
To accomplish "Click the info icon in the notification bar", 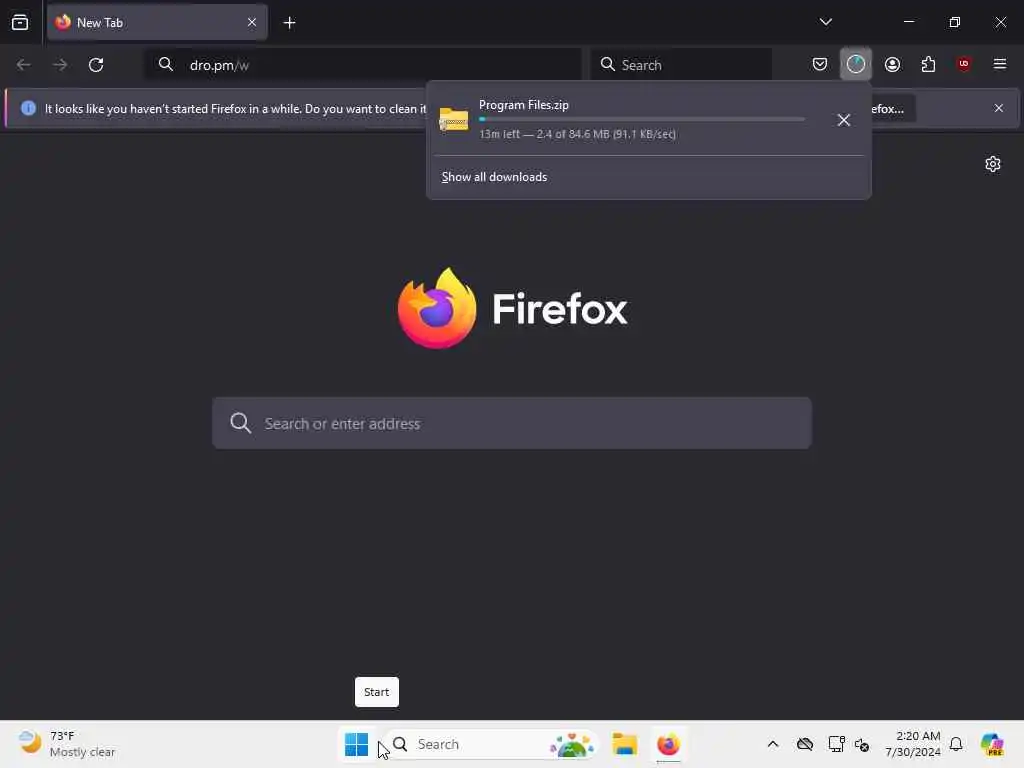I will coord(28,108).
